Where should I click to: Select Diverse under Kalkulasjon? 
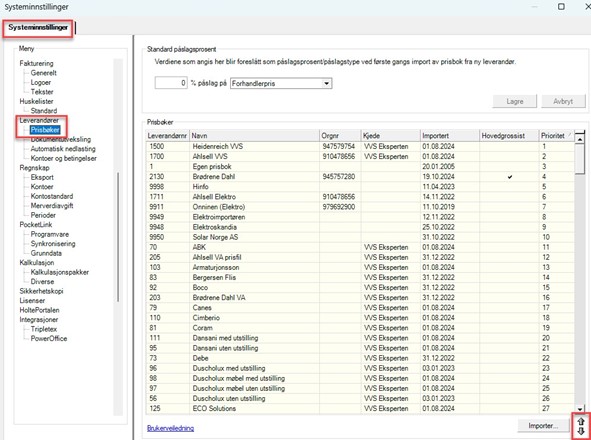[42, 282]
